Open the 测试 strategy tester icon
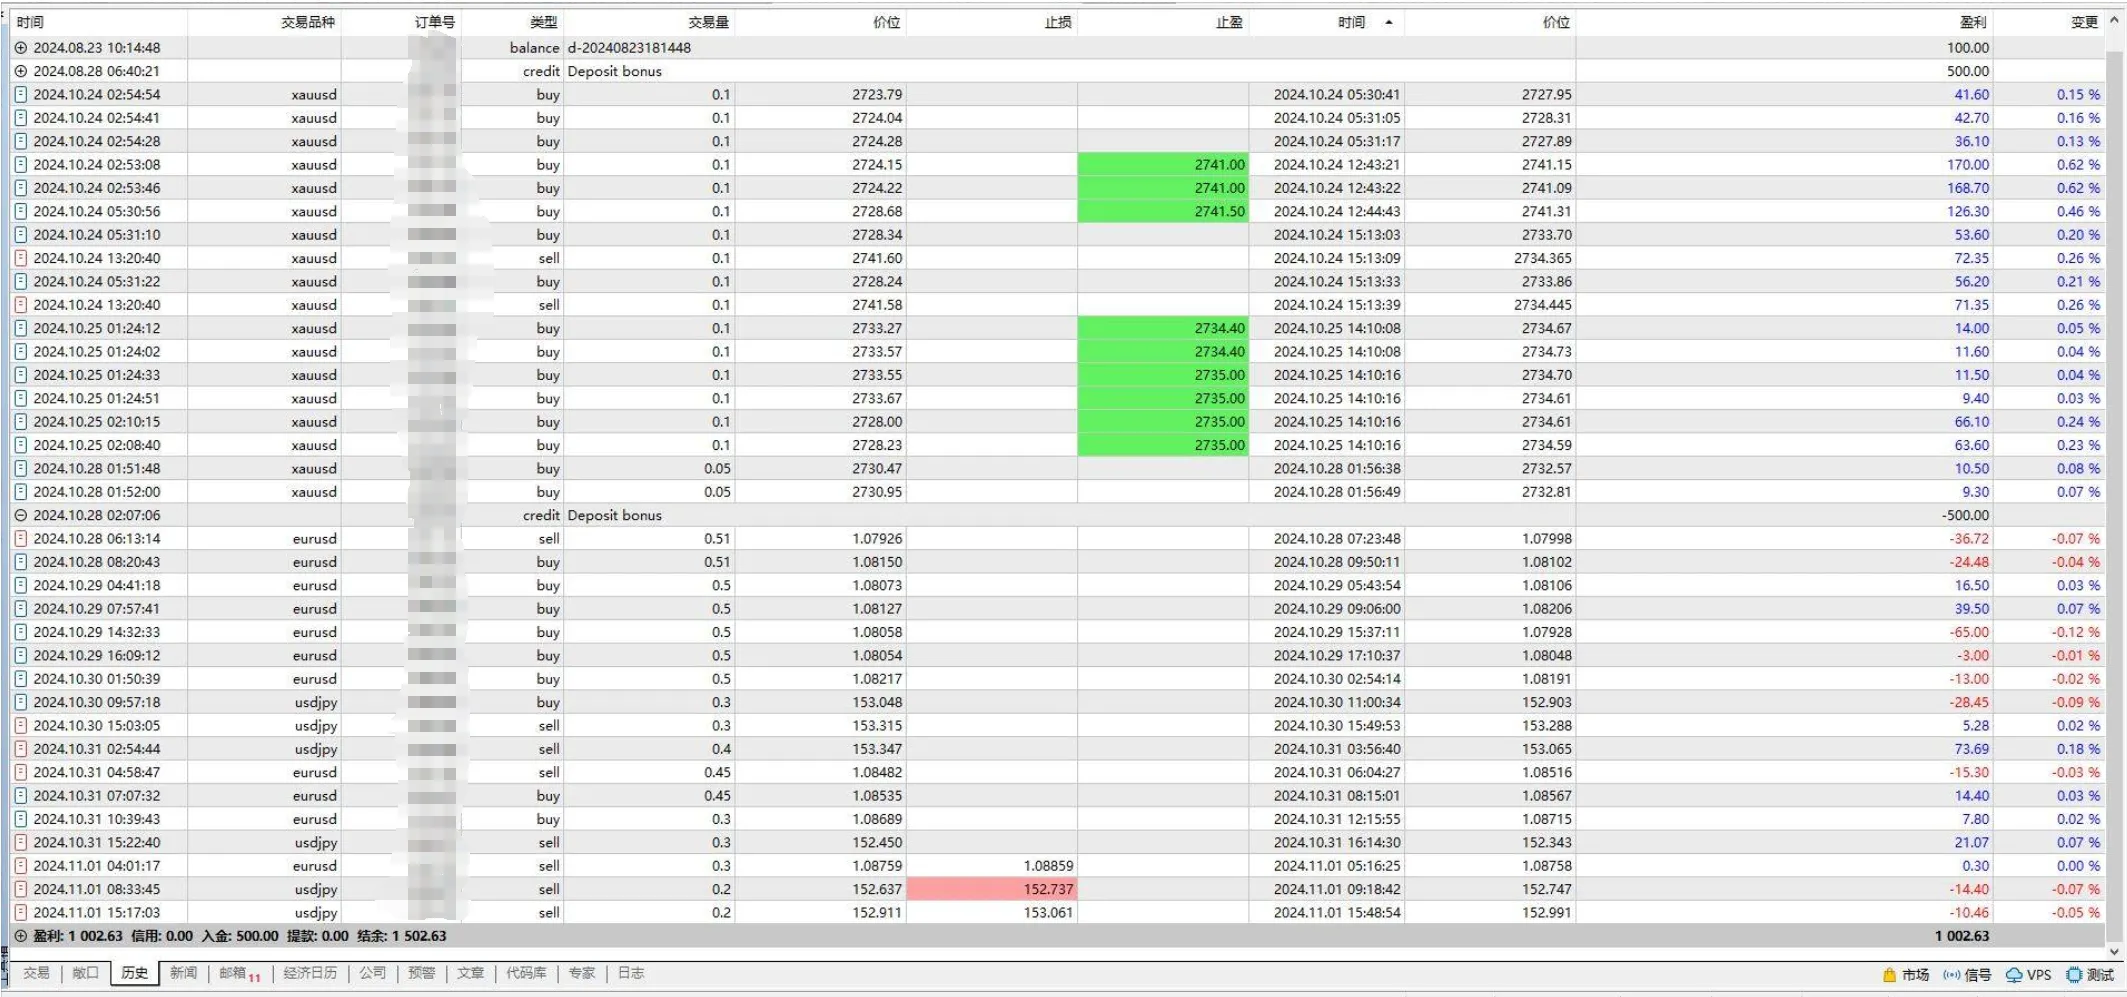The height and width of the screenshot is (997, 2127). point(2074,975)
